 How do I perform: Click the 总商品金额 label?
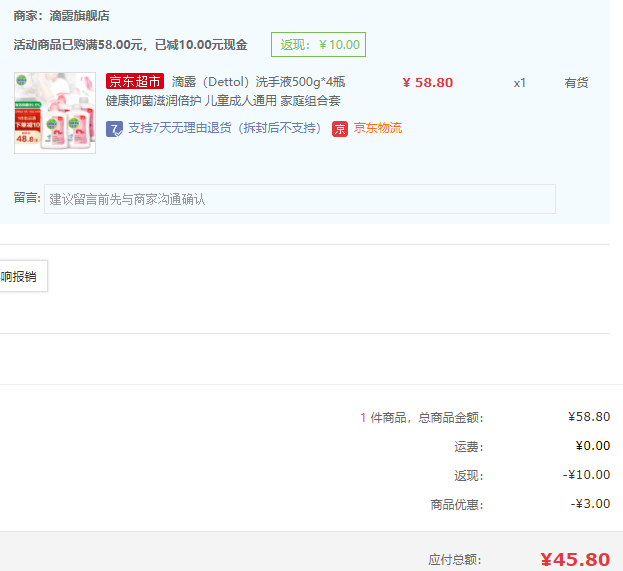point(451,418)
